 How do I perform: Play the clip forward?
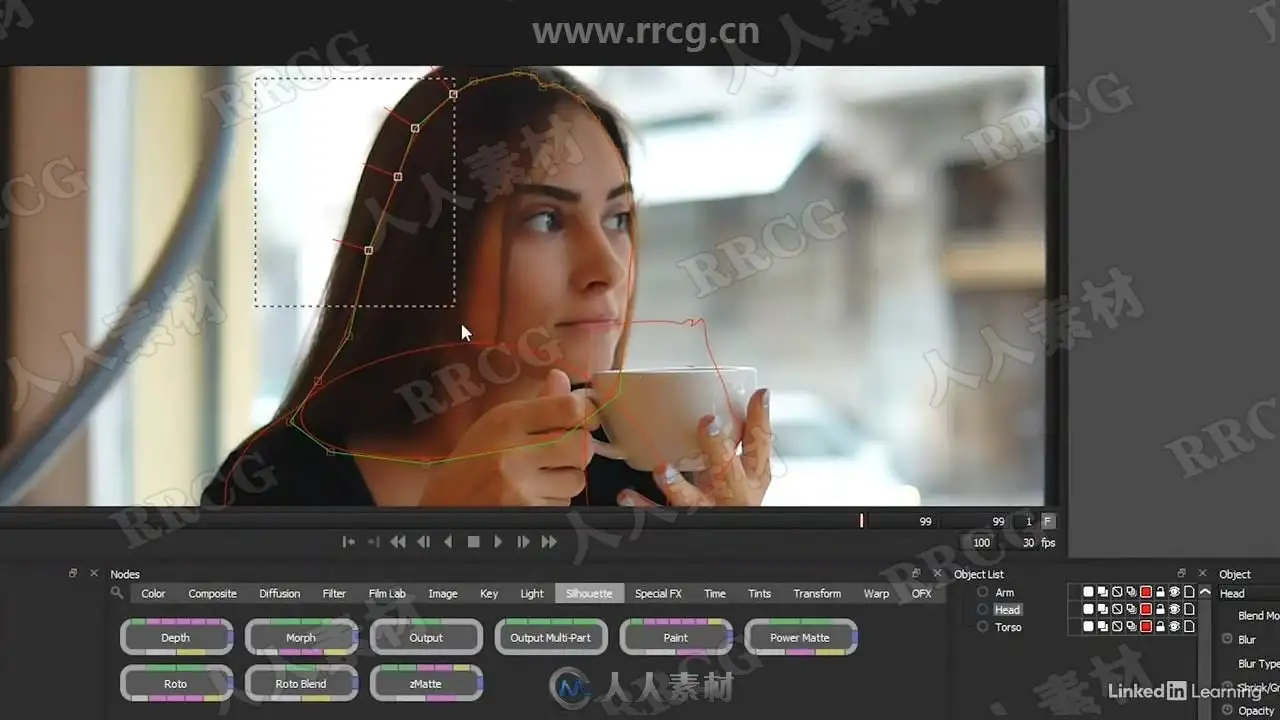498,542
